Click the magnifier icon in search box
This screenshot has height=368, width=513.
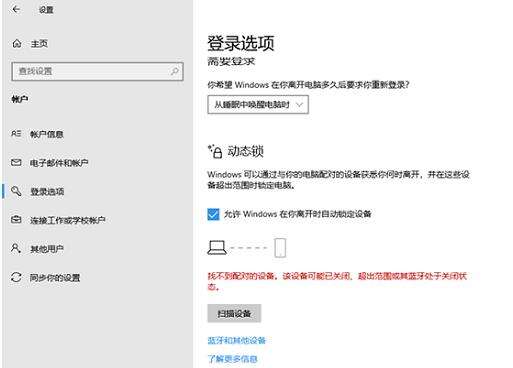174,71
